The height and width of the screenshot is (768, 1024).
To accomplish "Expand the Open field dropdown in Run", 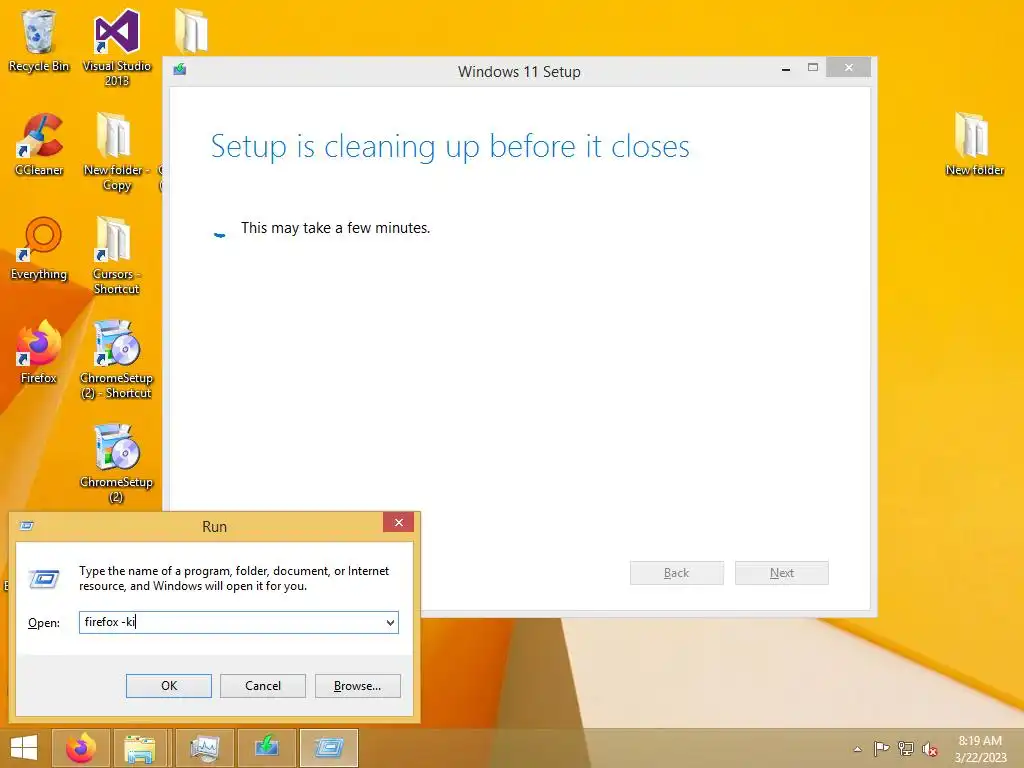I will pos(390,622).
